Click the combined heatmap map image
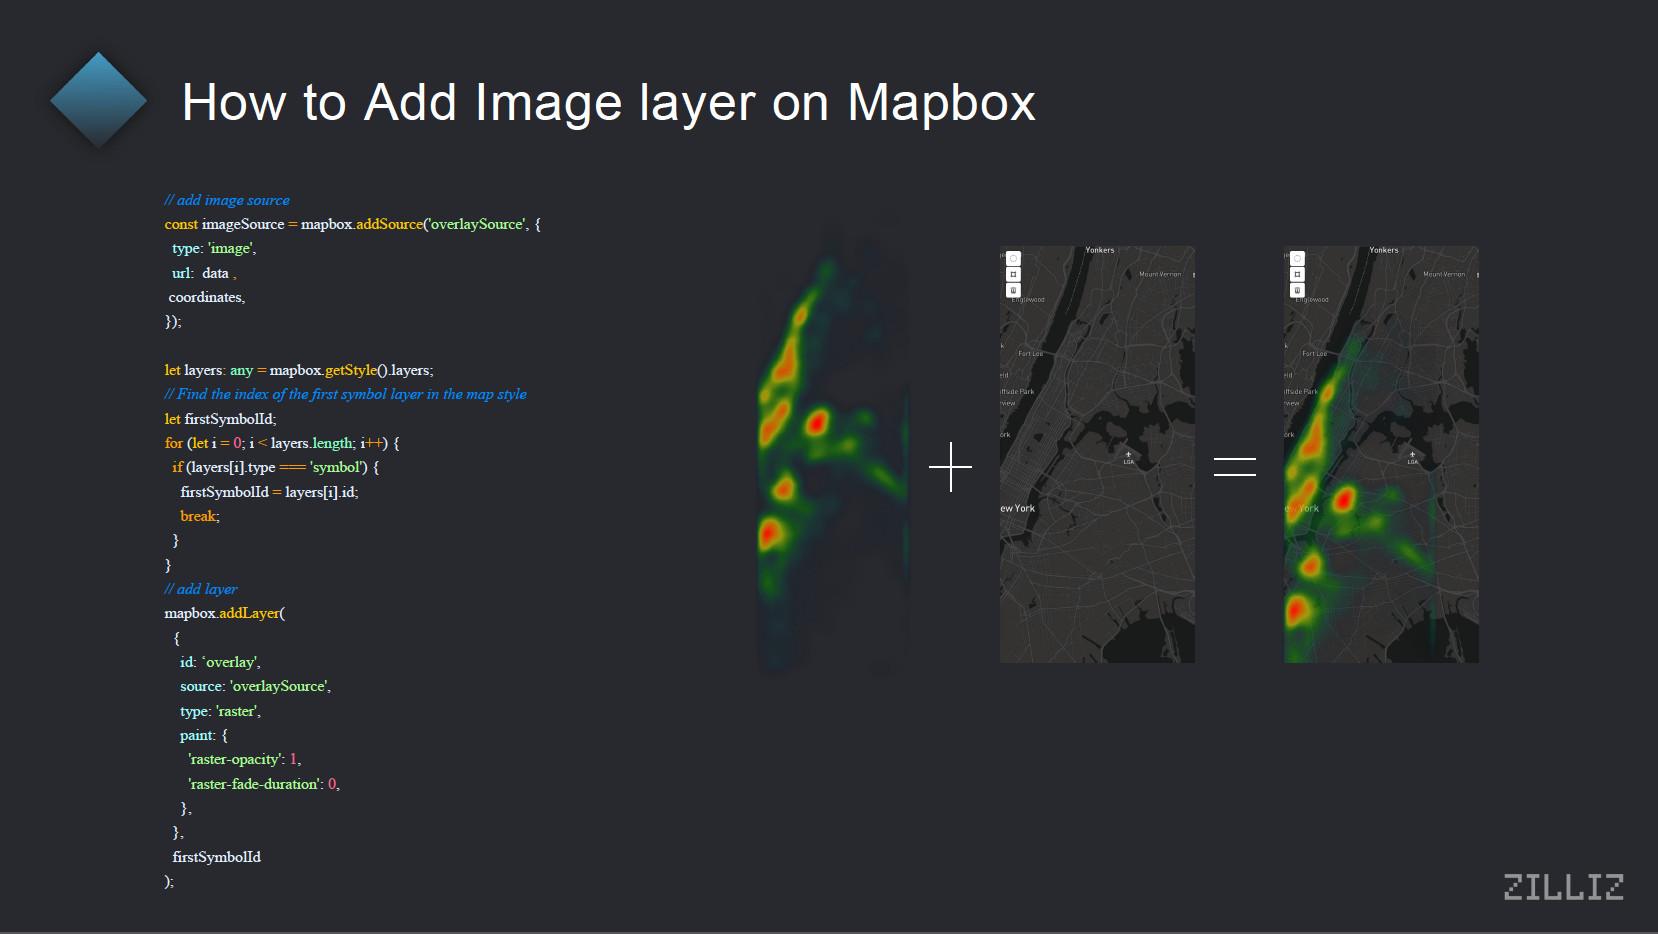This screenshot has width=1658, height=934. coord(1381,454)
